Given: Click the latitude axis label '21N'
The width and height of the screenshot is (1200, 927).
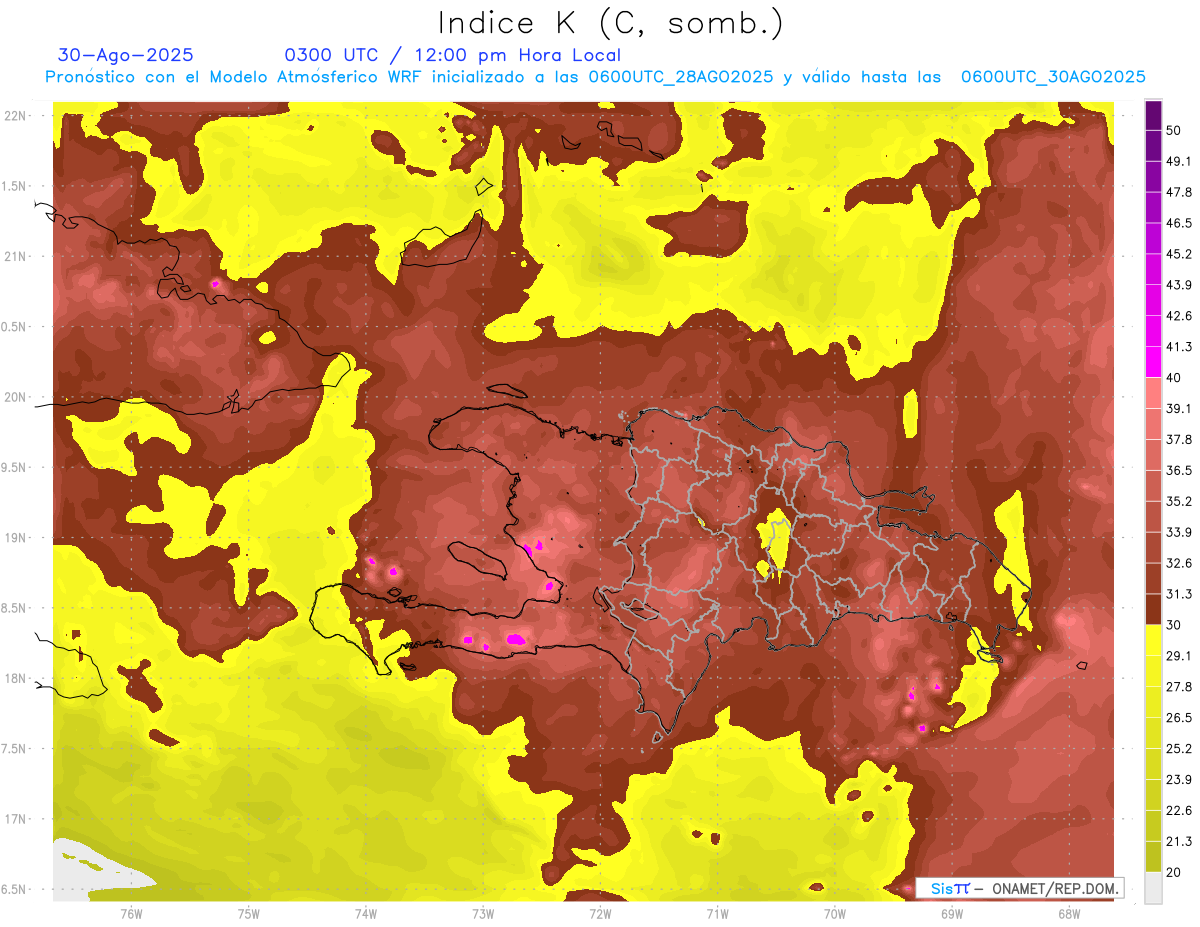Looking at the screenshot, I should 16,256.
